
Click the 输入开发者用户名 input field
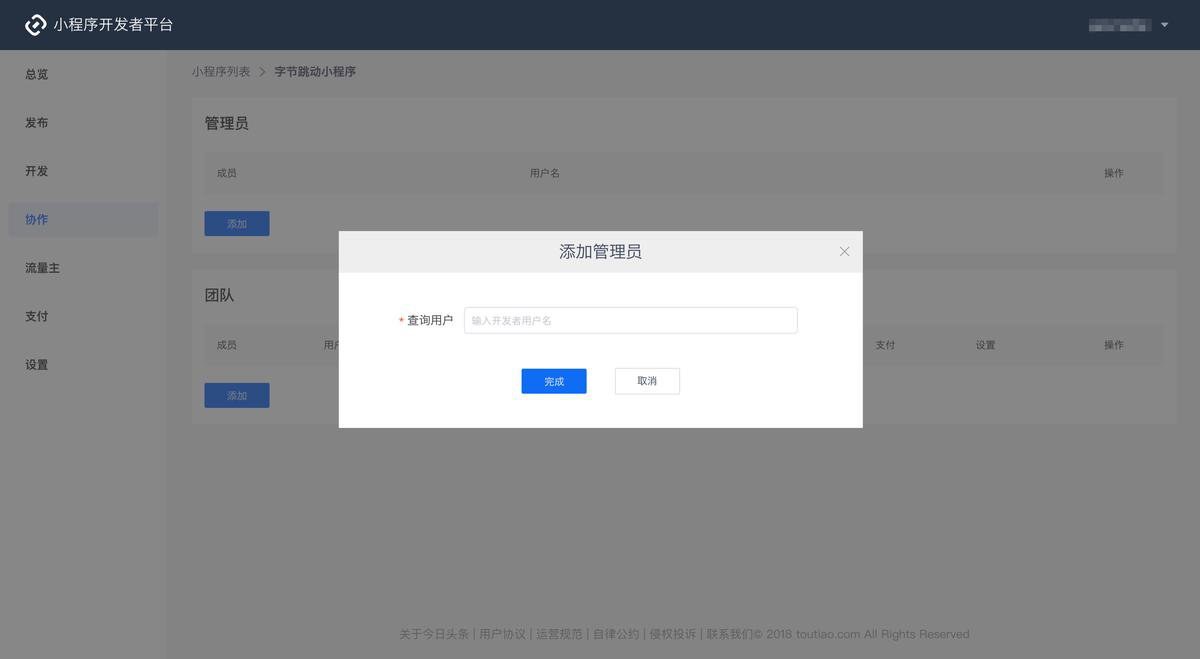point(630,320)
